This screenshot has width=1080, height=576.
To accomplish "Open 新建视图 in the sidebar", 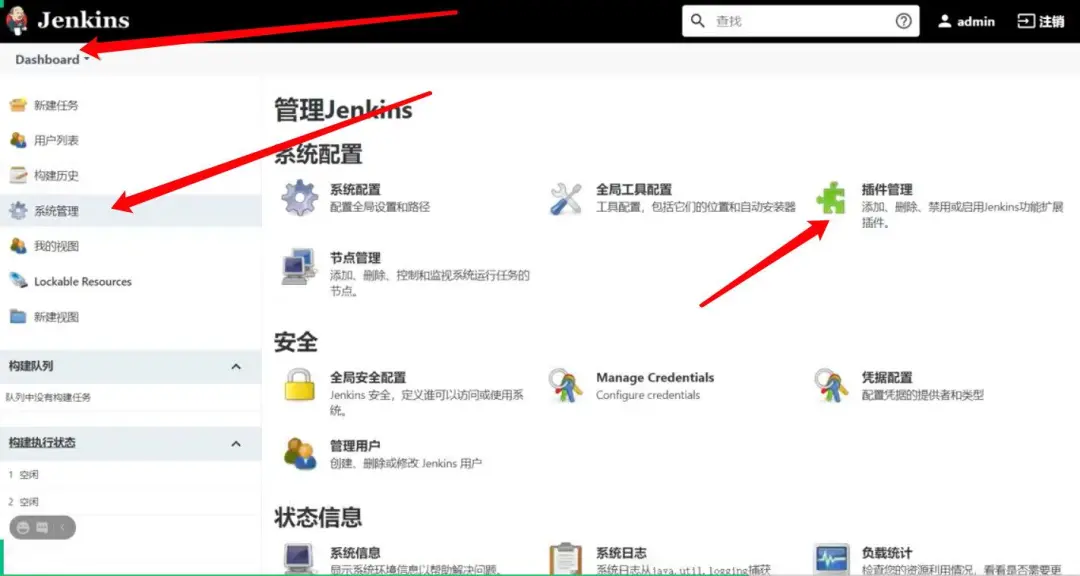I will (x=56, y=317).
